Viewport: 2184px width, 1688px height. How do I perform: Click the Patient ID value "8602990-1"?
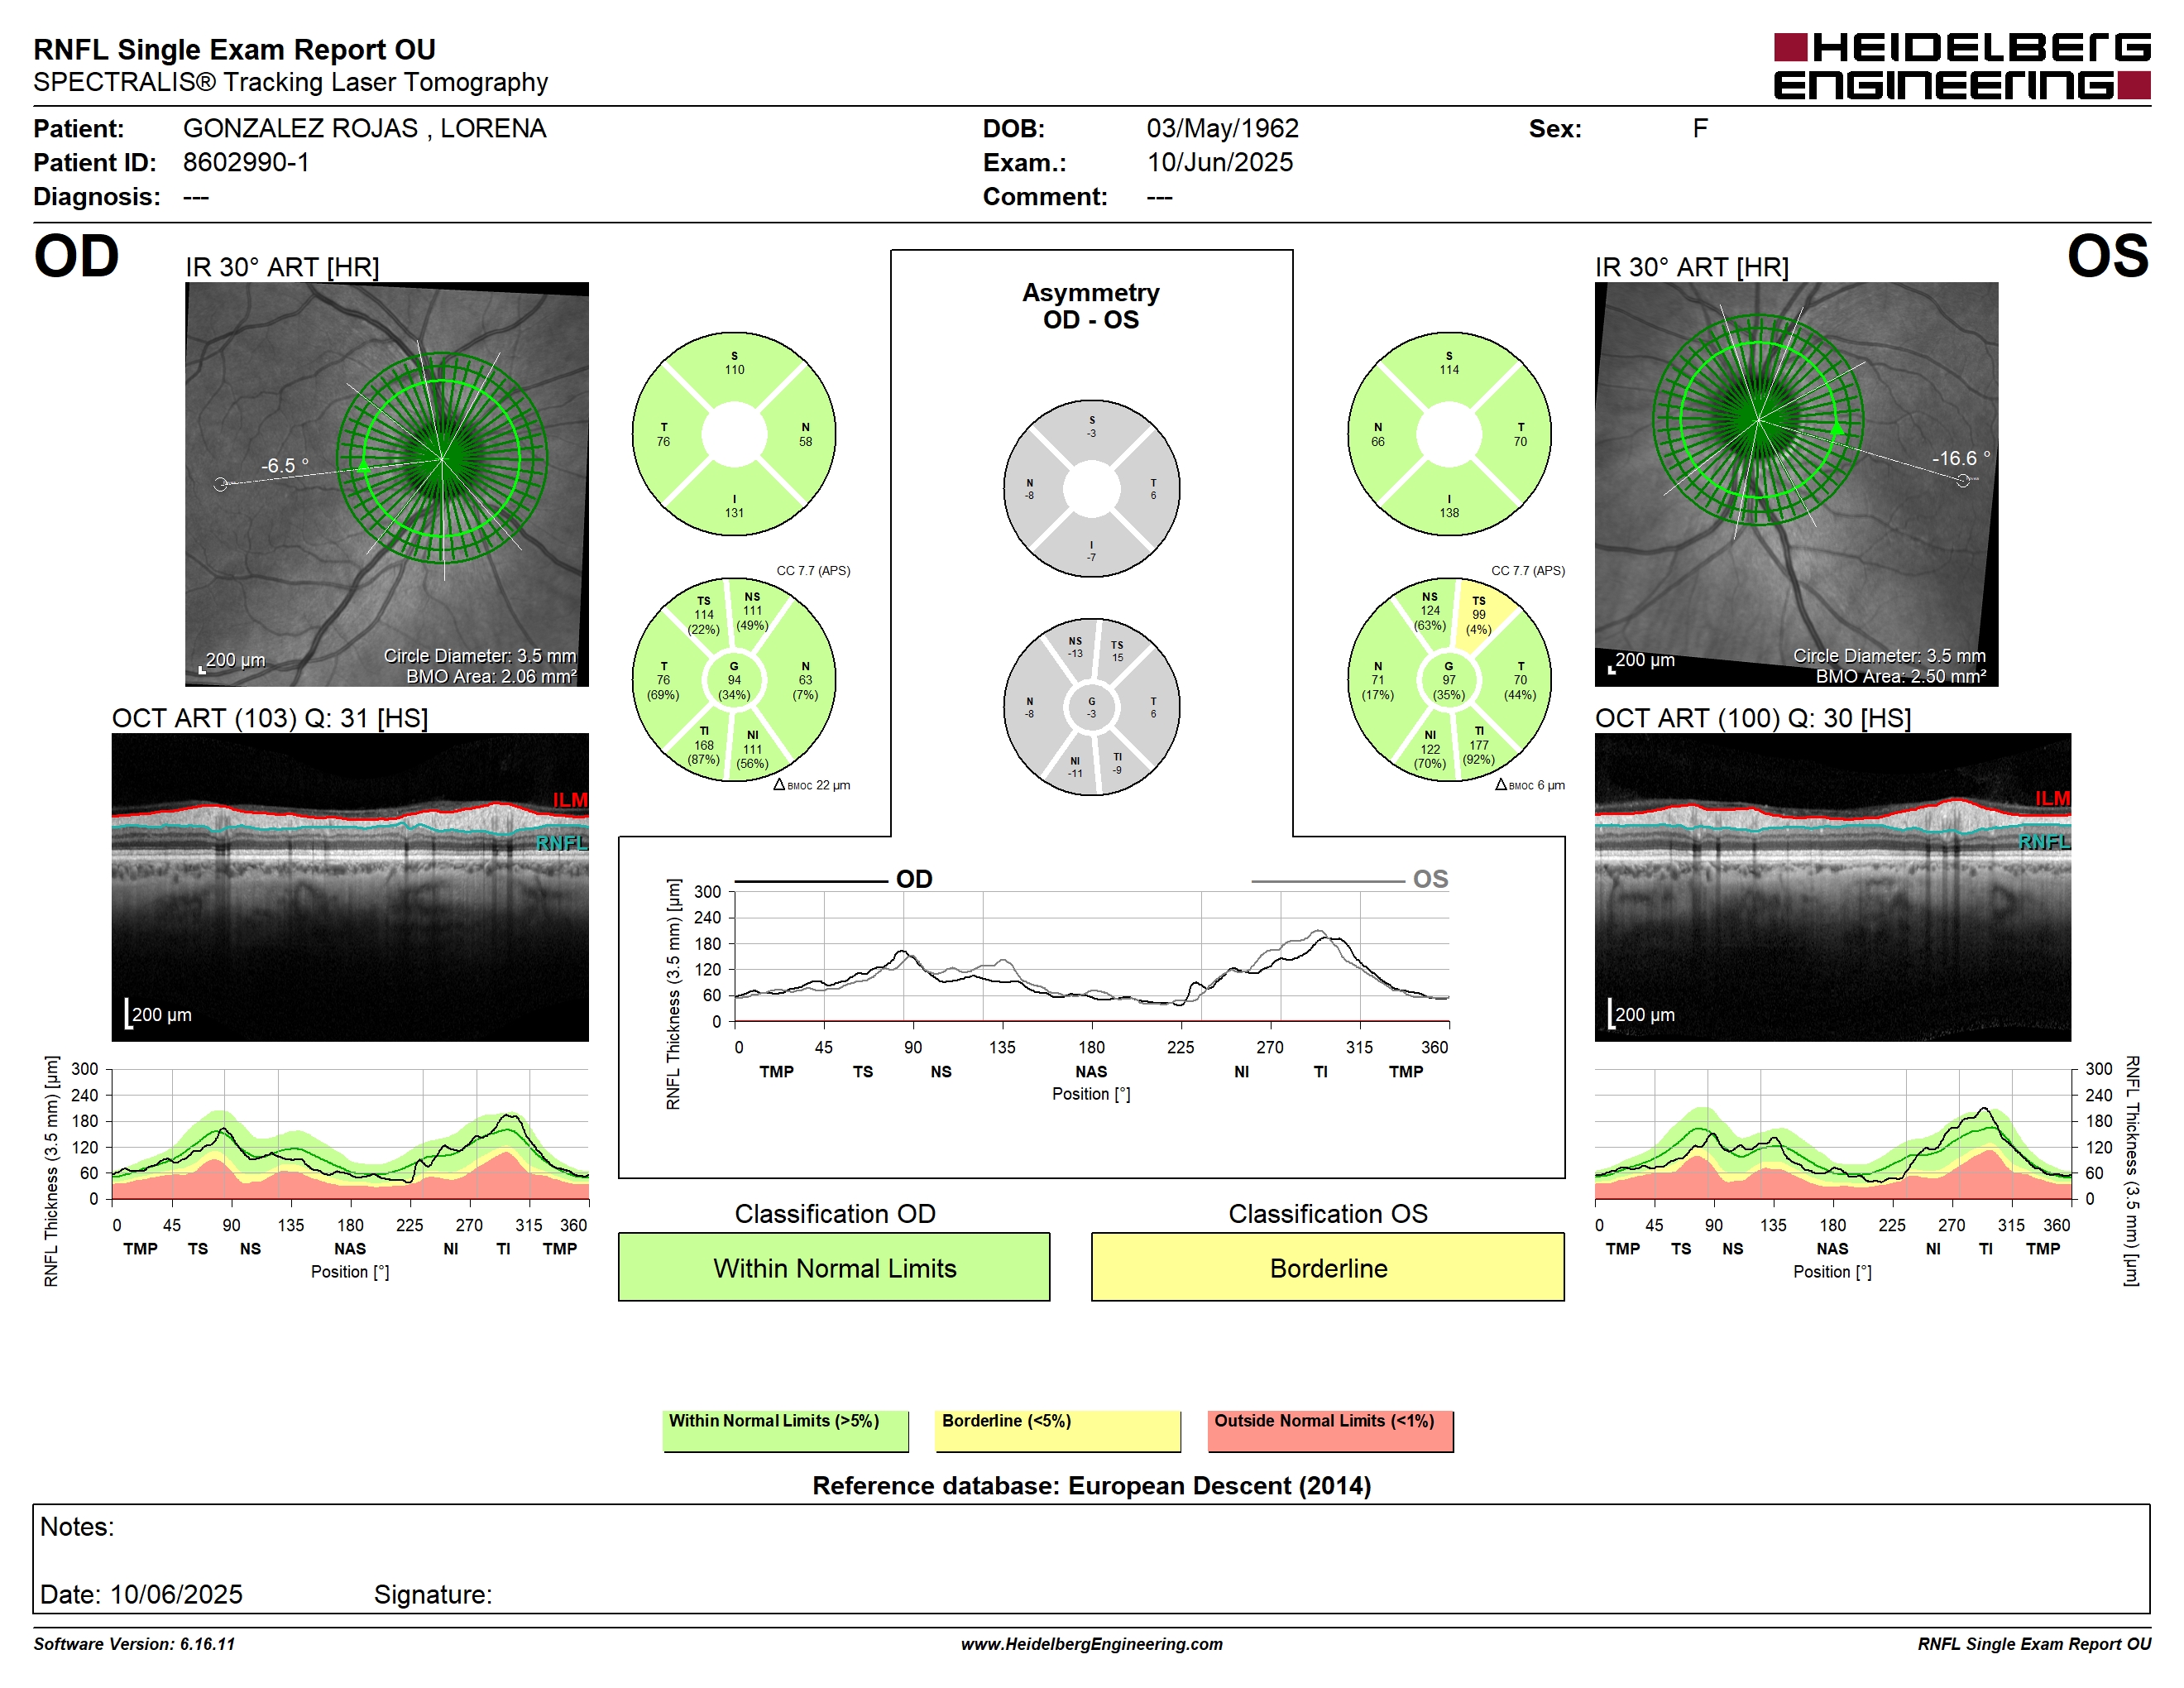click(246, 162)
